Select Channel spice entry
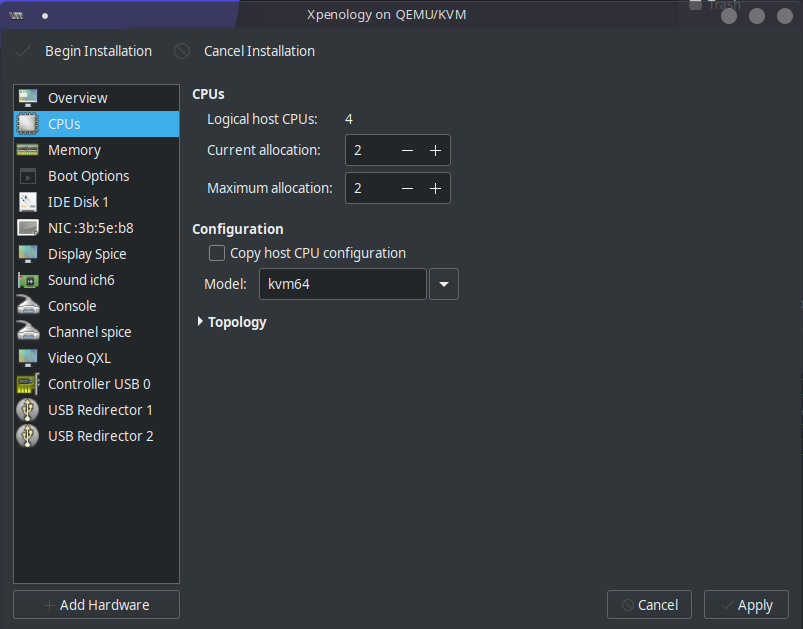Screen dimensions: 803x629 click(x=96, y=332)
